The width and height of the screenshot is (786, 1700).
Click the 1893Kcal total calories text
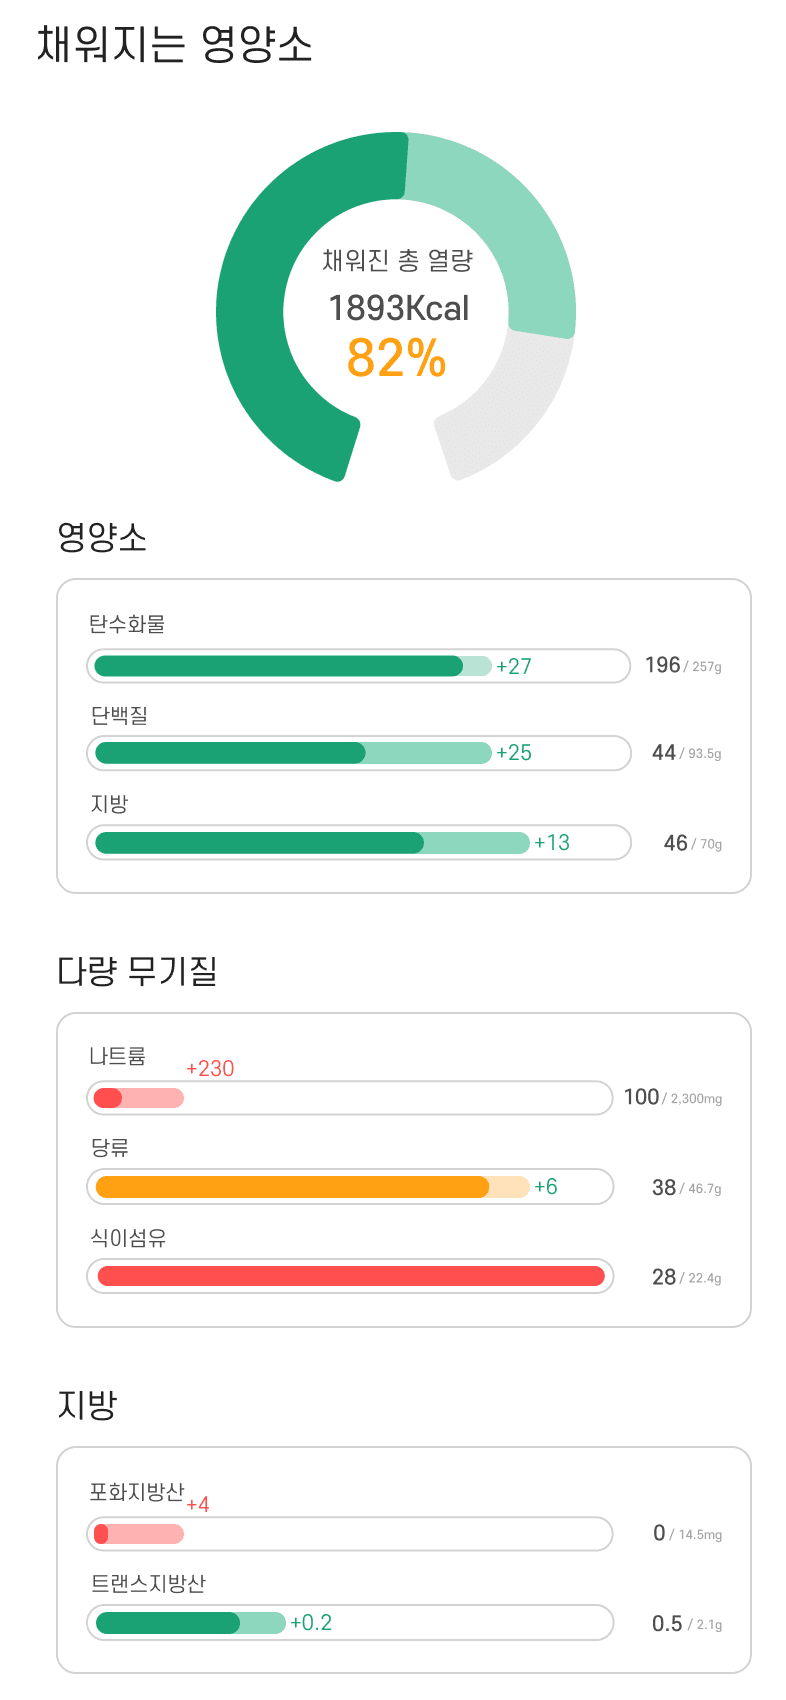click(398, 308)
